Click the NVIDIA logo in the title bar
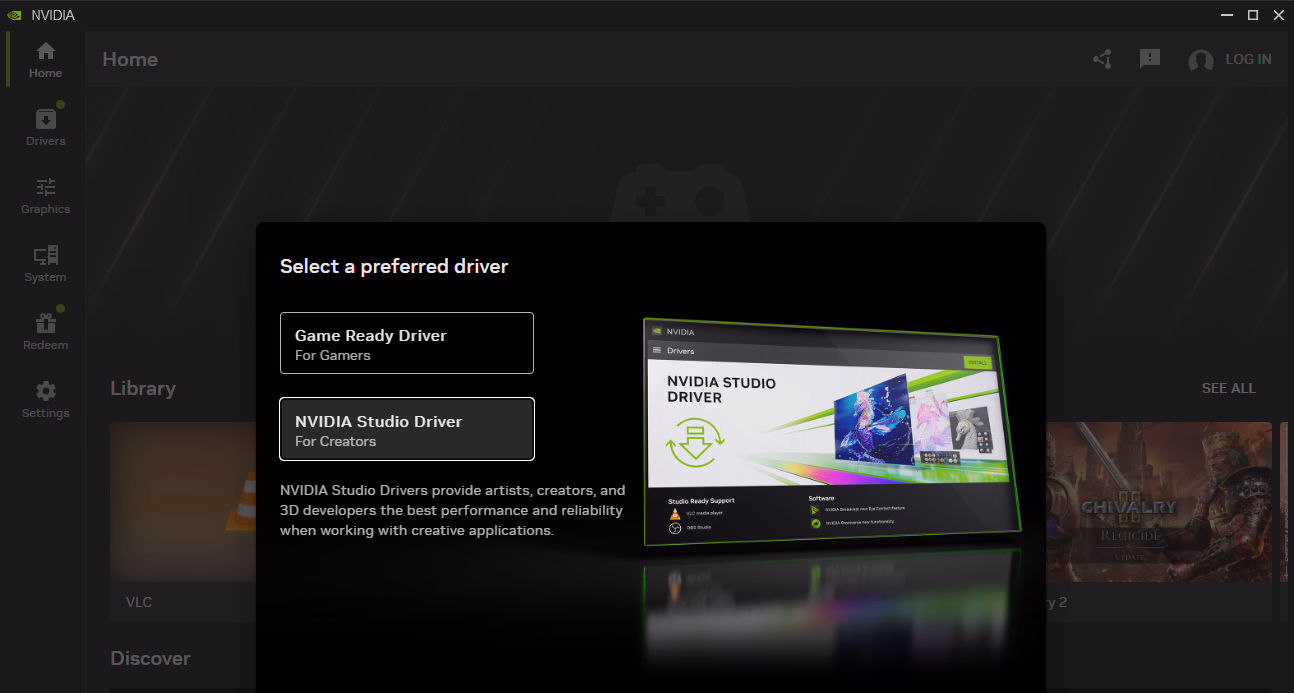The image size is (1294, 693). (x=16, y=15)
